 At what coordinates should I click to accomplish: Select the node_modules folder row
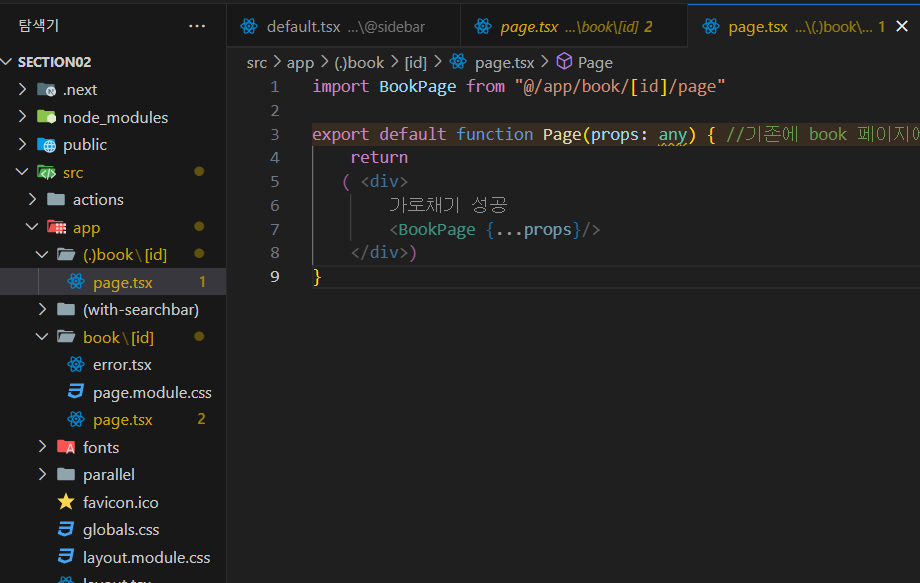[113, 117]
